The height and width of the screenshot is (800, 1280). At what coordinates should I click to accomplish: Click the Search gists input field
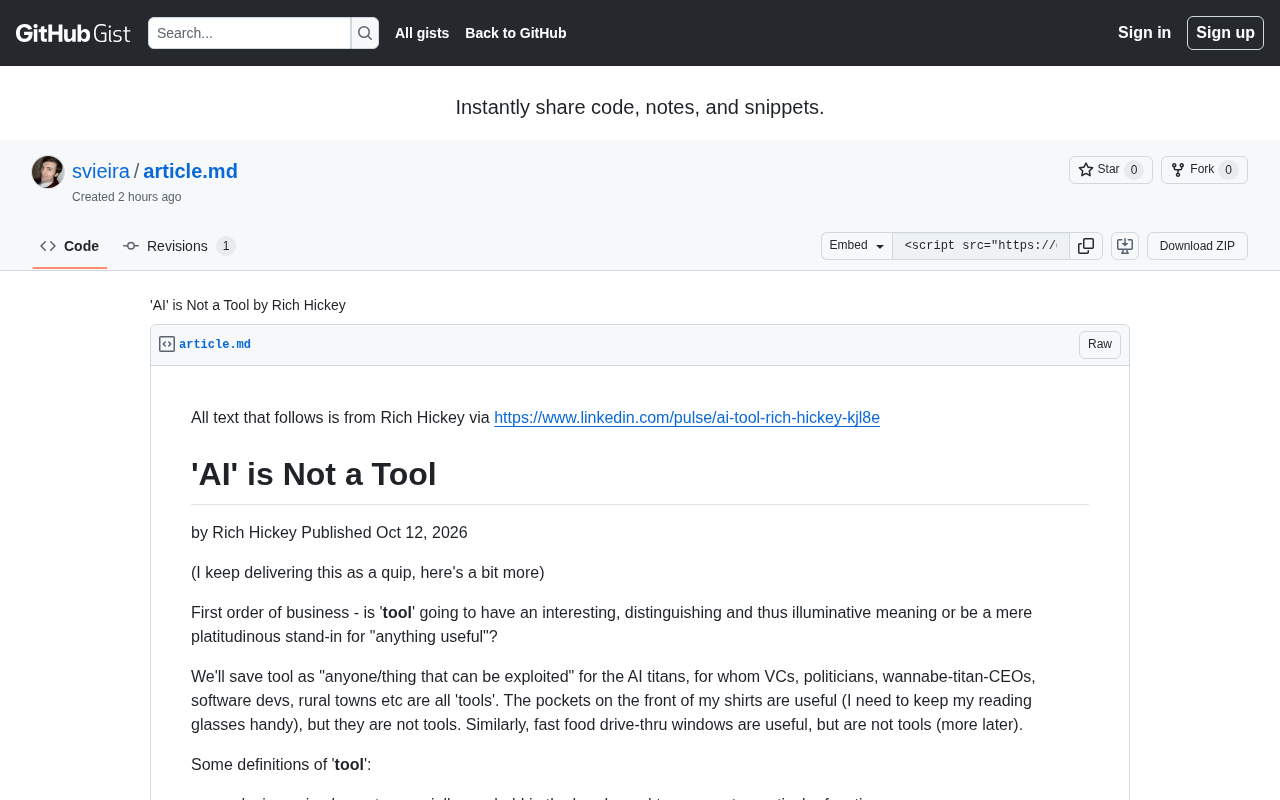[249, 33]
